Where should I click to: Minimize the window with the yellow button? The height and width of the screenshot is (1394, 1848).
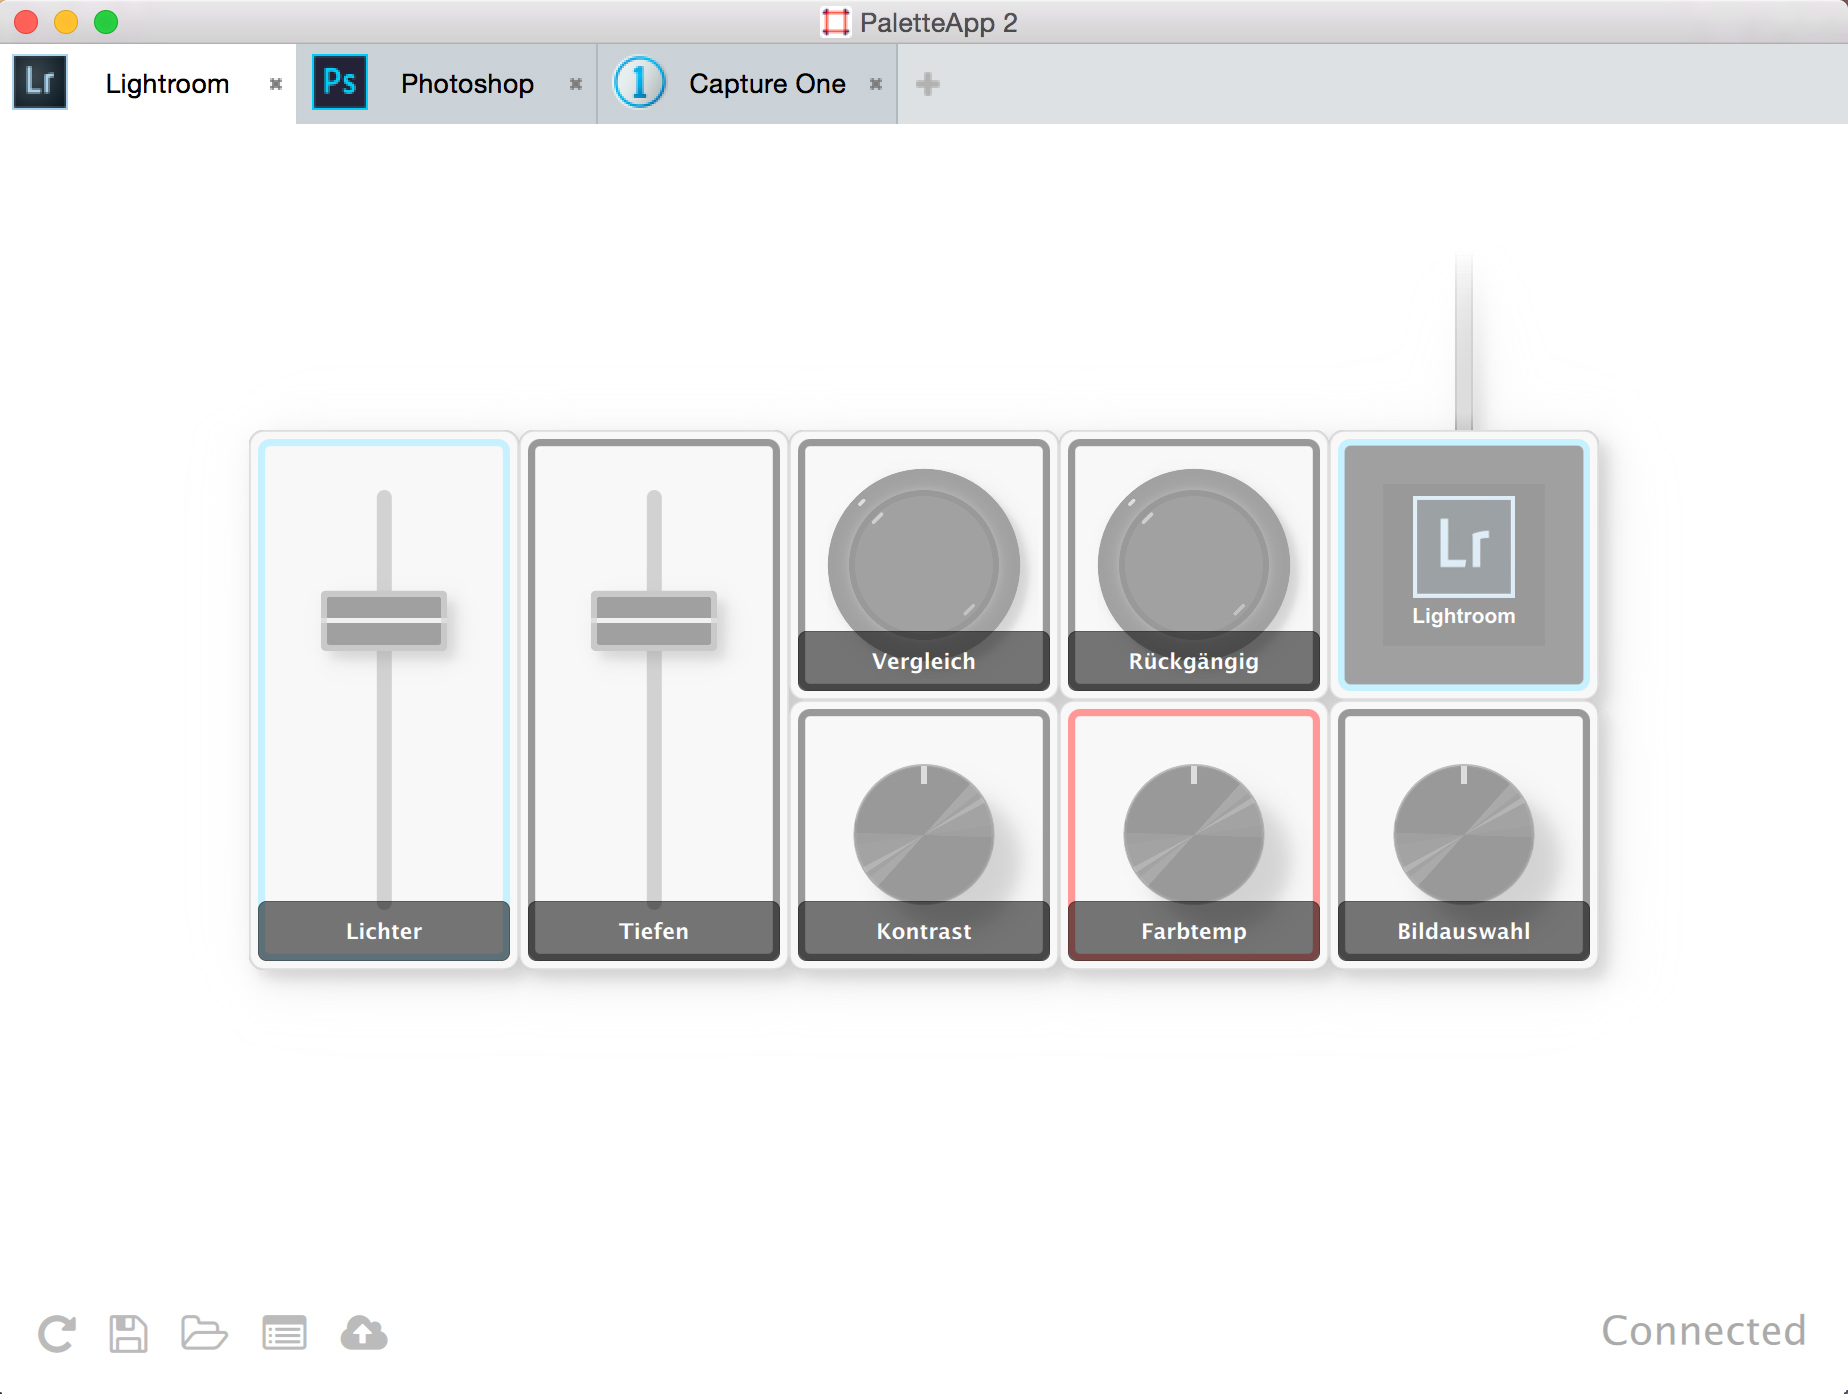(x=66, y=22)
